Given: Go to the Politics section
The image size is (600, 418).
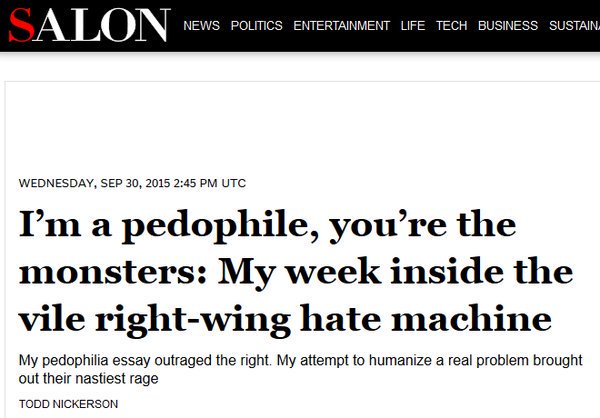Looking at the screenshot, I should (x=256, y=25).
